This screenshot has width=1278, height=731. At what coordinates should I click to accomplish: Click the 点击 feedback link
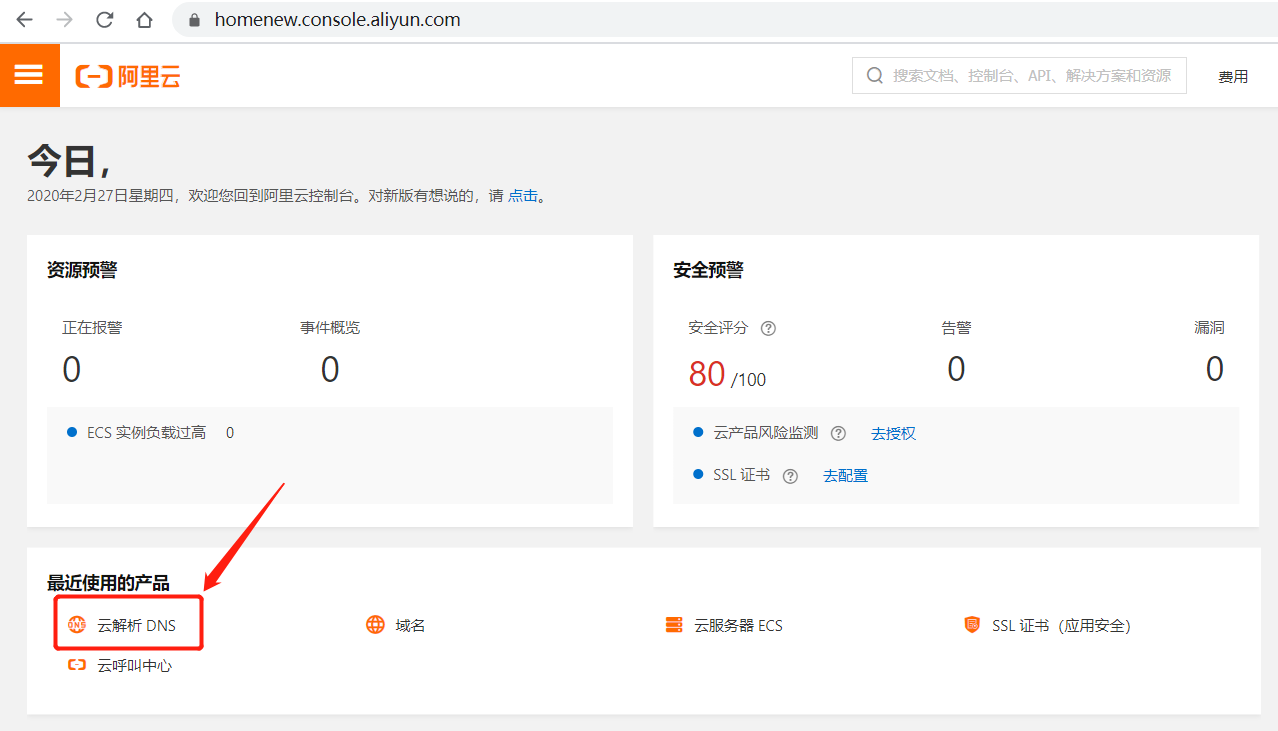523,196
